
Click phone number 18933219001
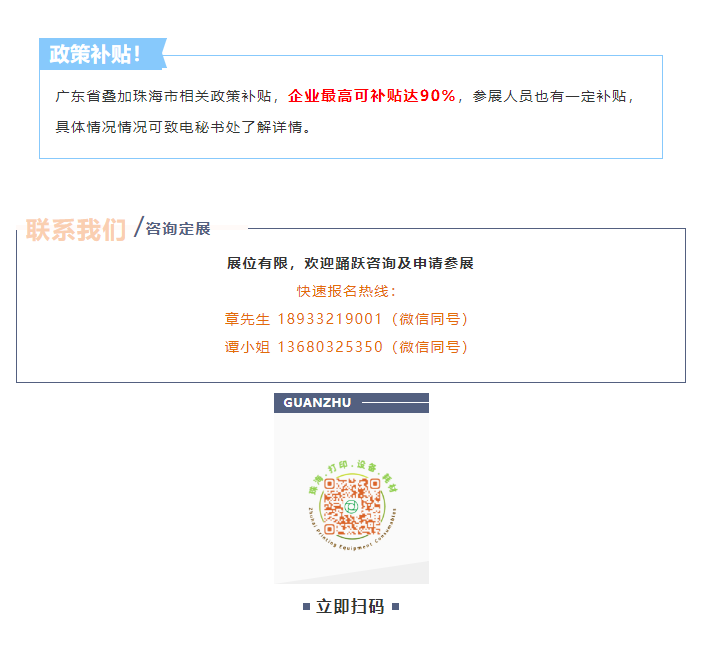330,319
